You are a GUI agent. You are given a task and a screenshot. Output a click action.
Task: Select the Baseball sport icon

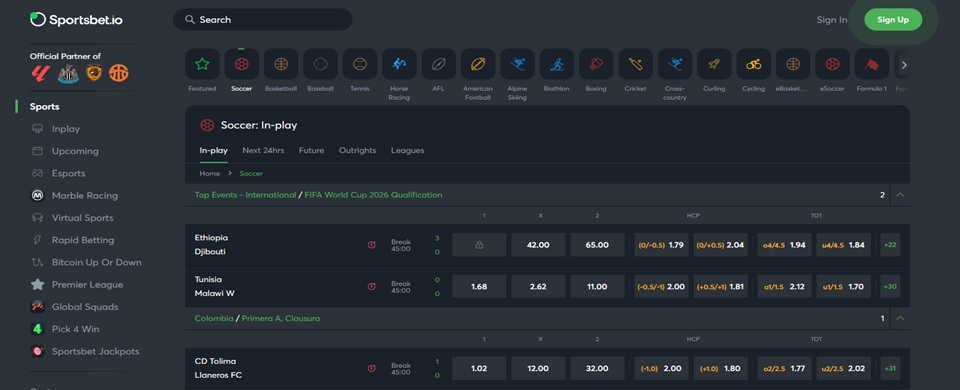point(320,64)
